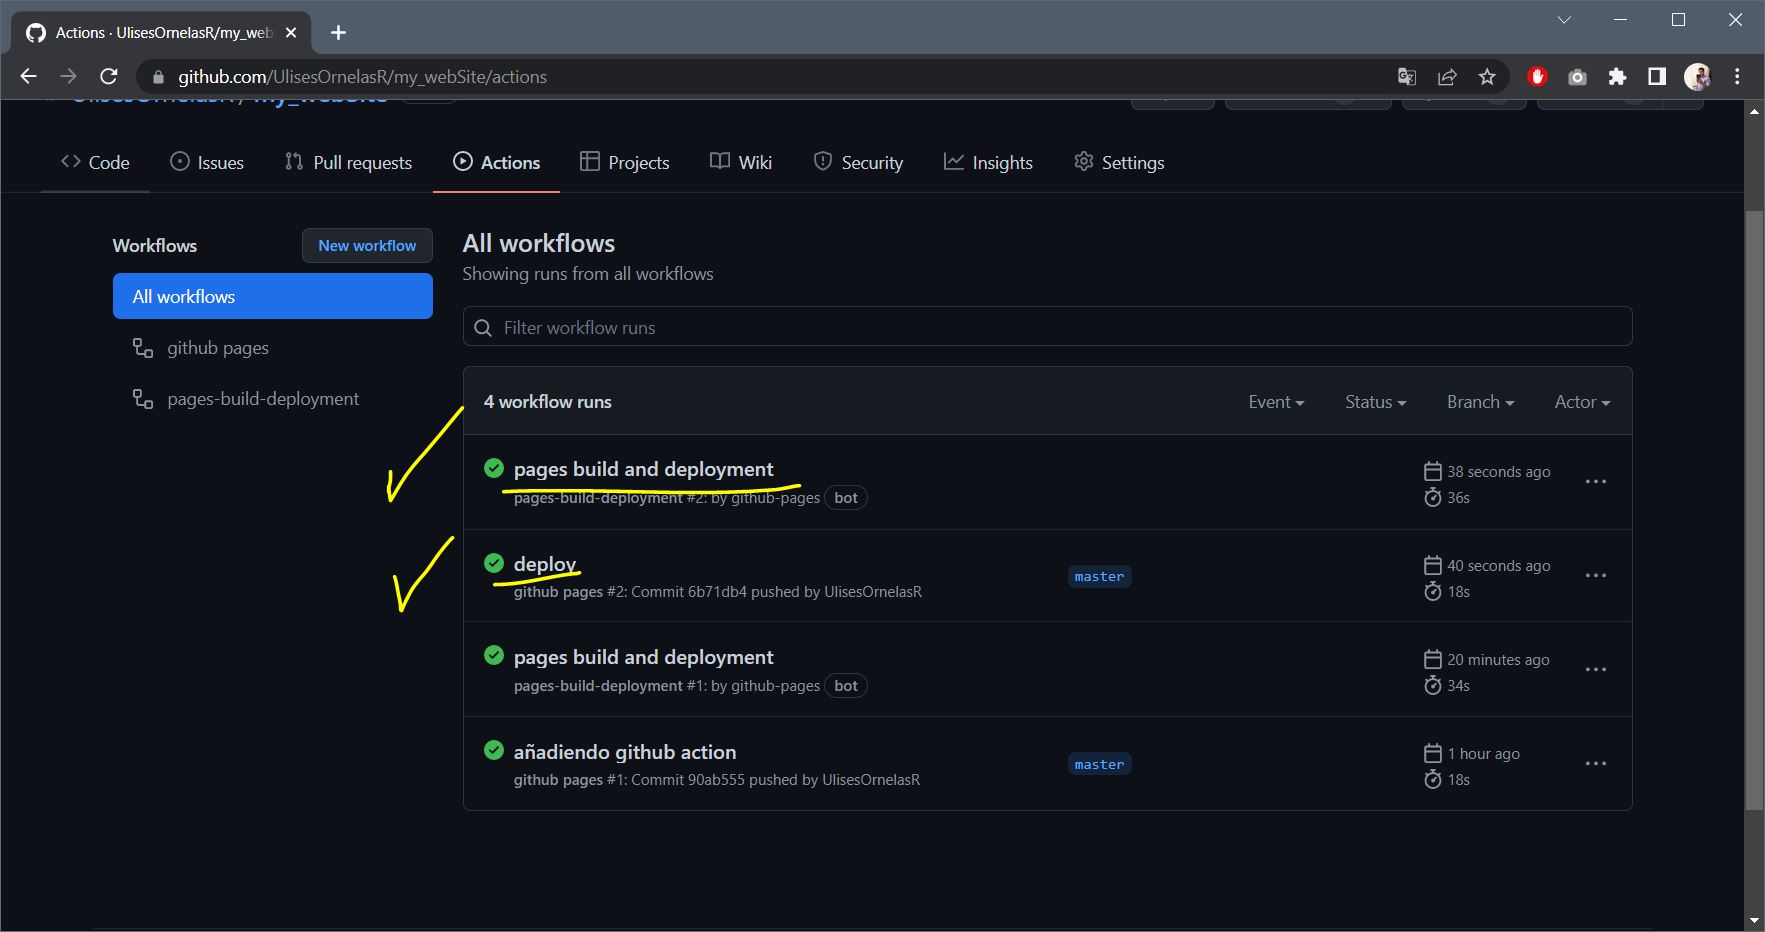The width and height of the screenshot is (1765, 932).
Task: Click master branch label on añadiendo github action
Action: pyautogui.click(x=1099, y=765)
